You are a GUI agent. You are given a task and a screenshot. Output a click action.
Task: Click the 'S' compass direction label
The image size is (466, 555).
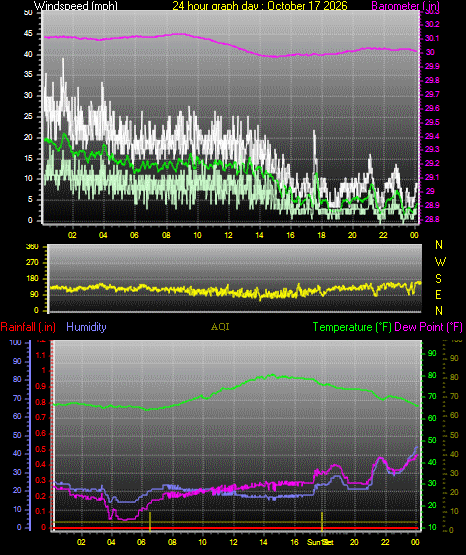pyautogui.click(x=438, y=279)
